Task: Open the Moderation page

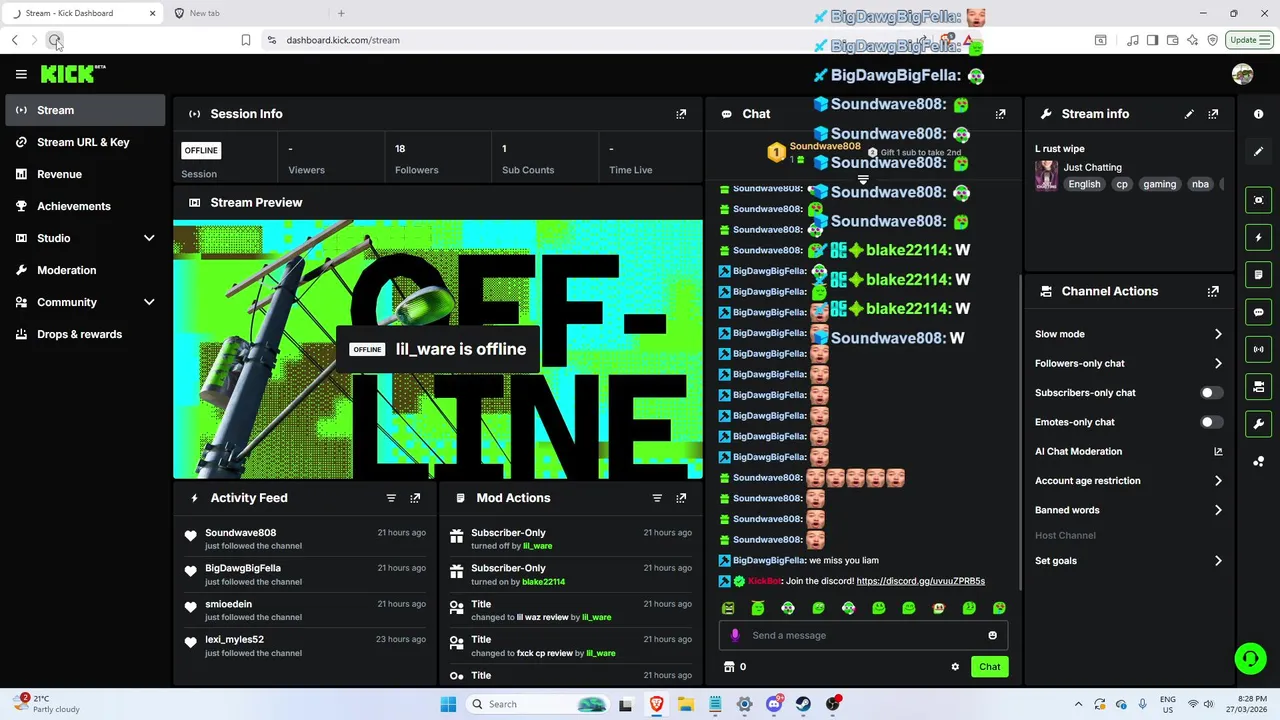Action: (x=85, y=270)
